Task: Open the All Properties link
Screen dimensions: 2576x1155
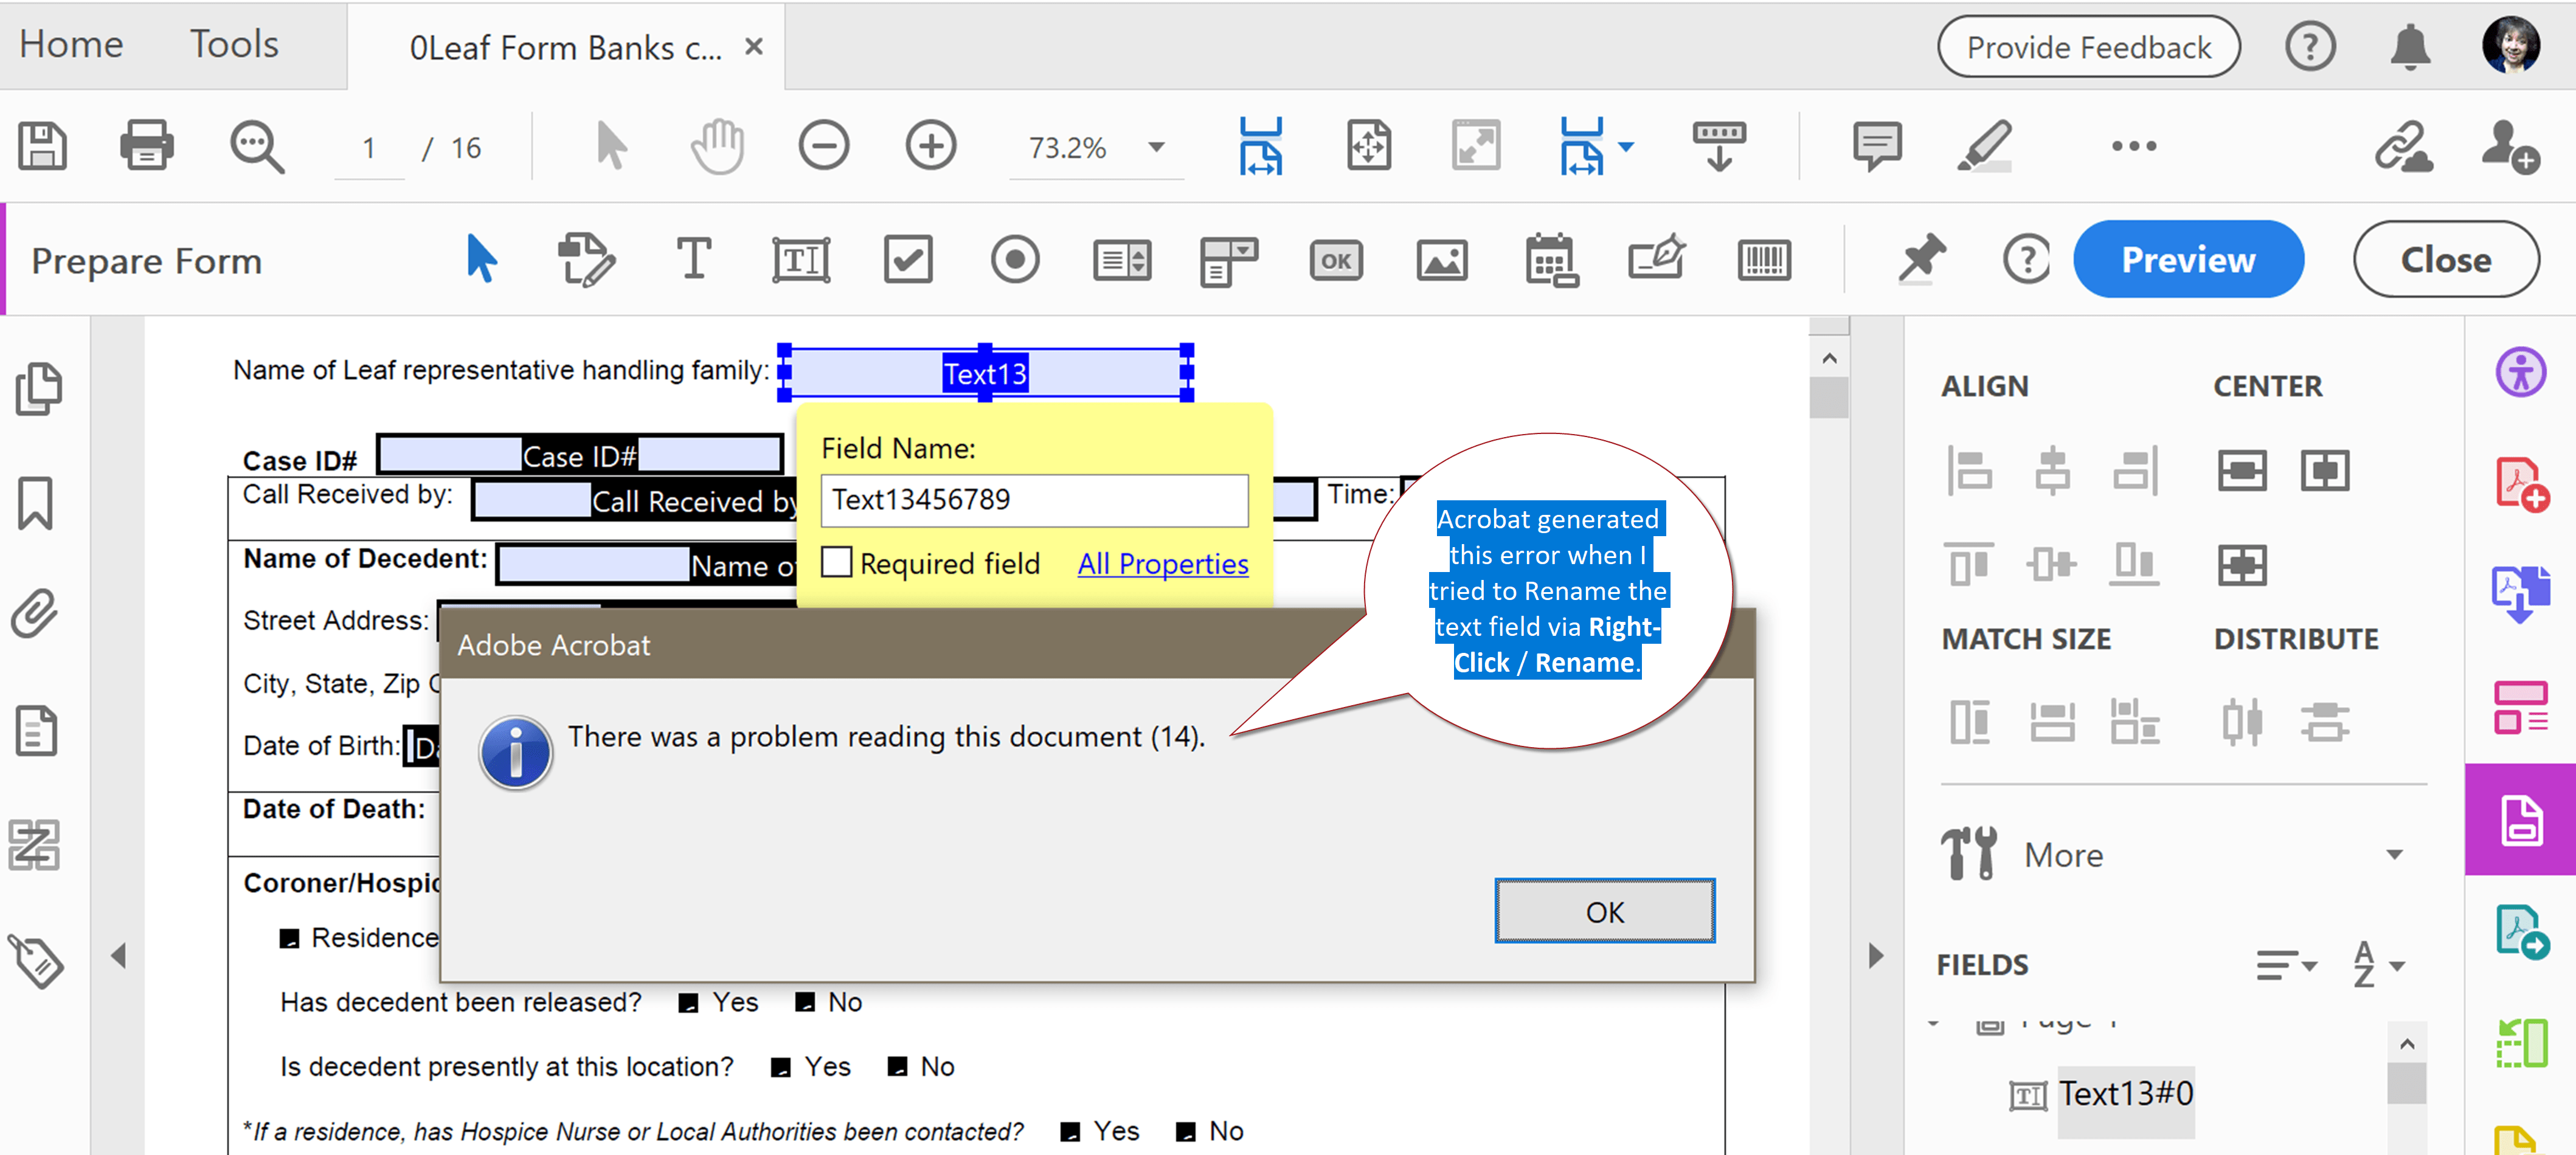Action: pos(1162,564)
